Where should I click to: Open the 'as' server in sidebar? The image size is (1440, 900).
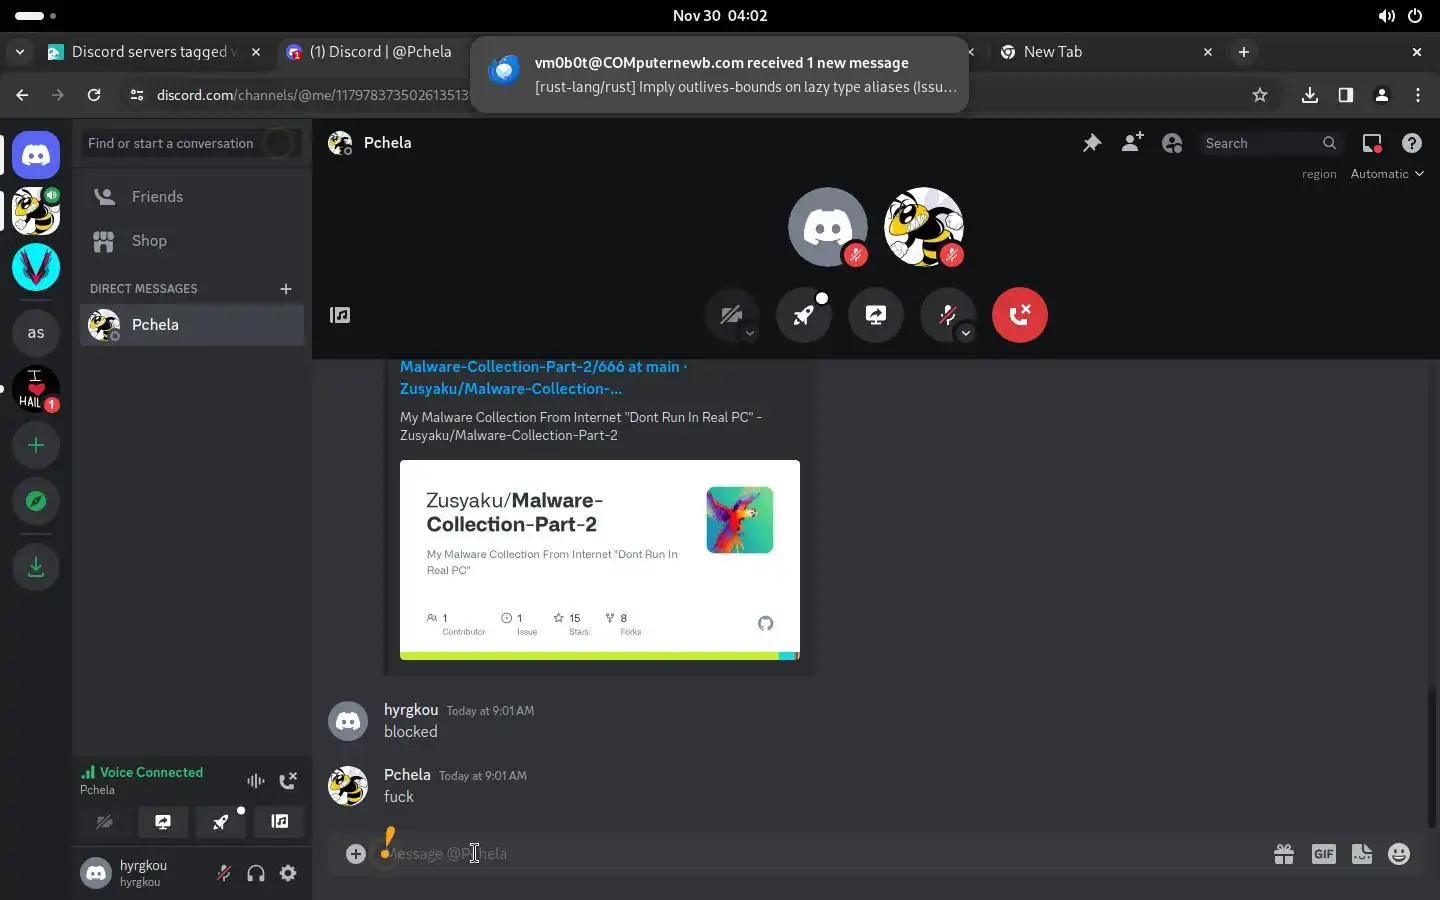click(x=36, y=333)
